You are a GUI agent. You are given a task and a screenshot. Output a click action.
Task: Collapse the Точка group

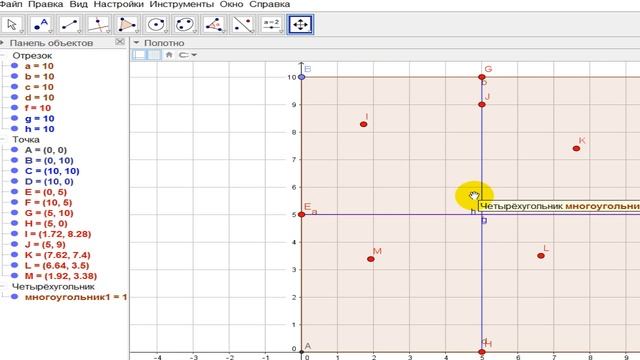(x=2, y=140)
